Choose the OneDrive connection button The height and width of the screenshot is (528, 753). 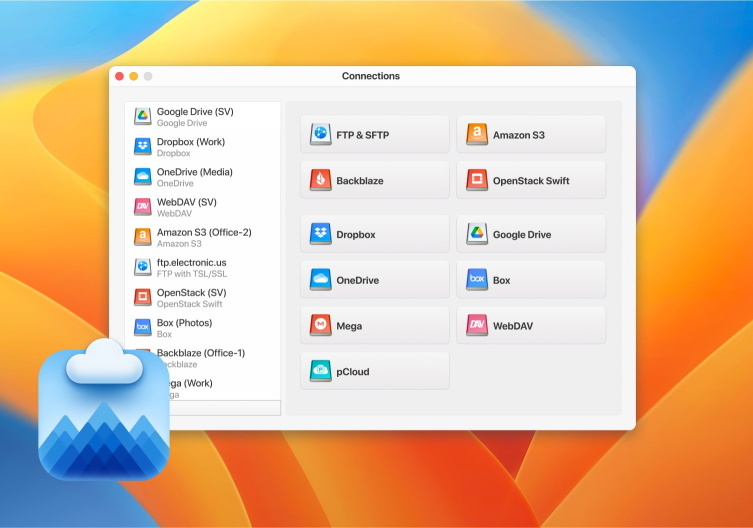(375, 280)
